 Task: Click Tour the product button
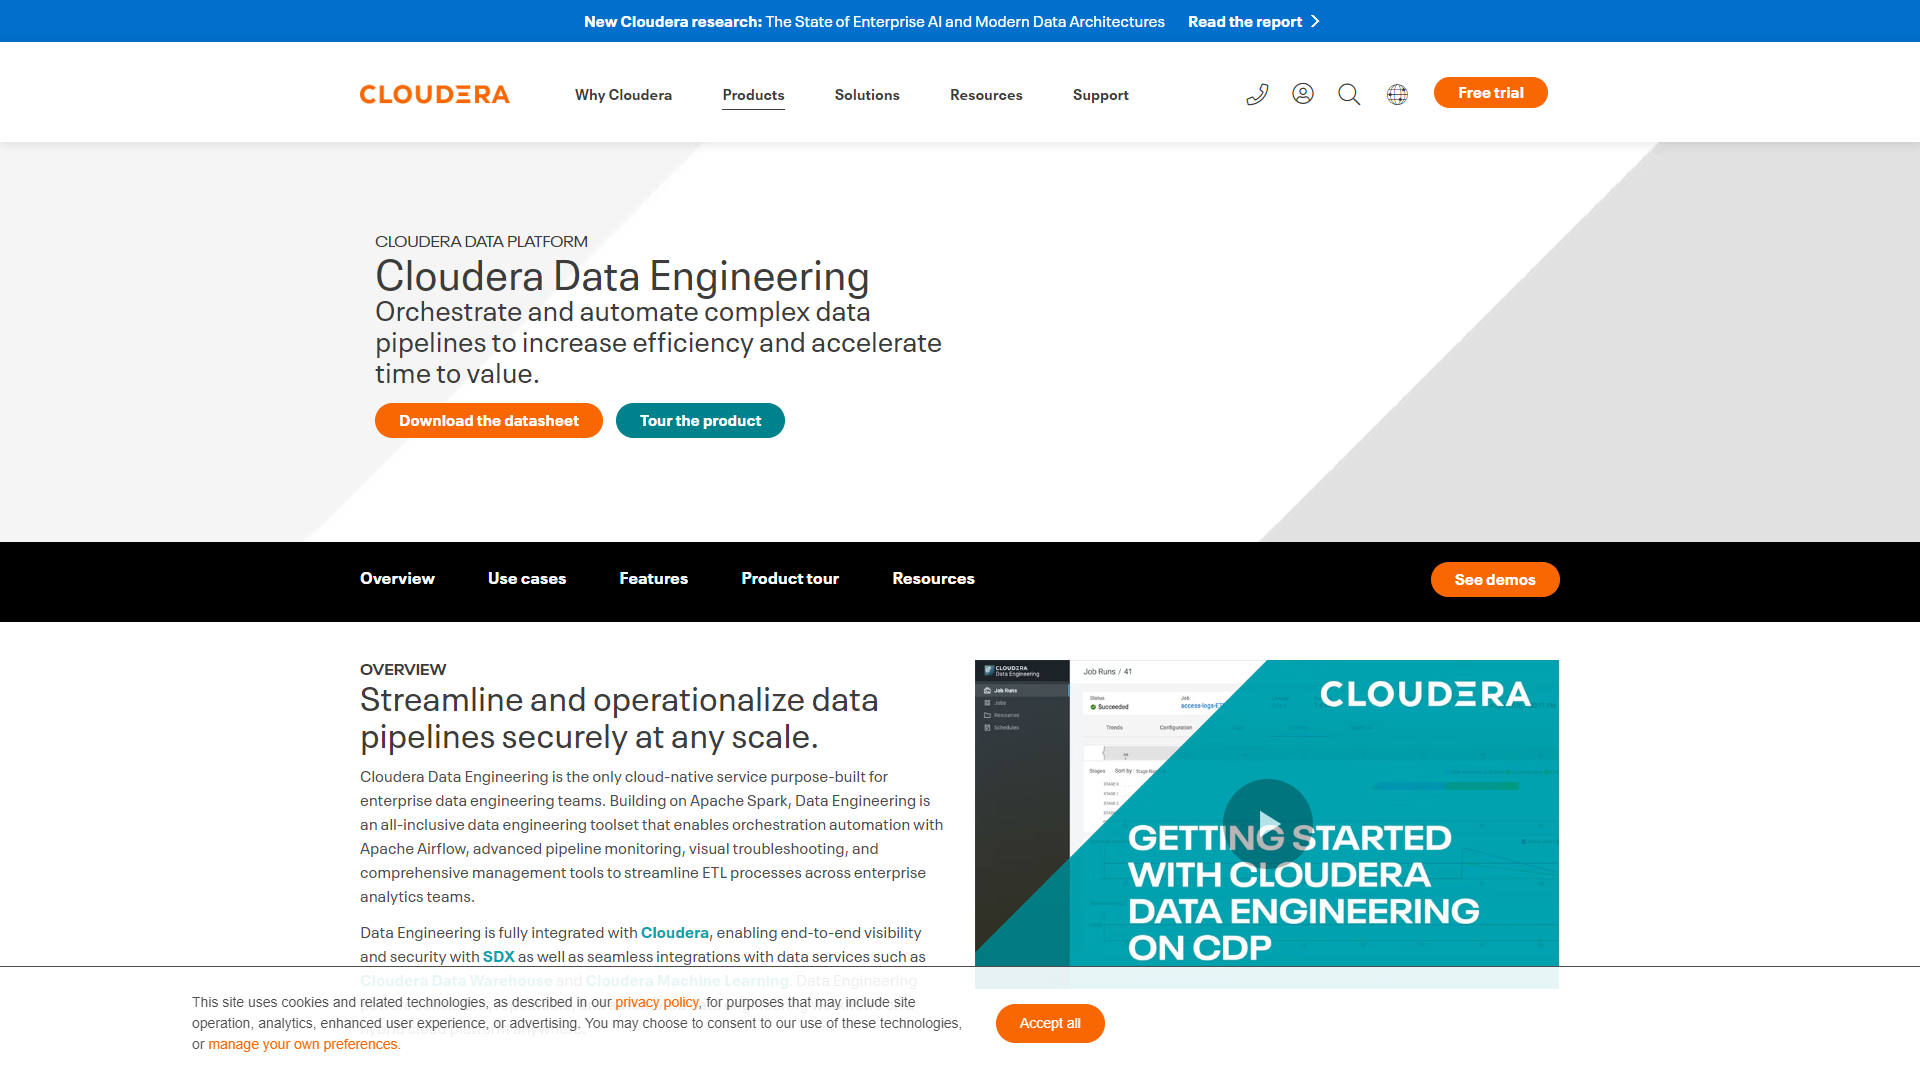(x=699, y=419)
